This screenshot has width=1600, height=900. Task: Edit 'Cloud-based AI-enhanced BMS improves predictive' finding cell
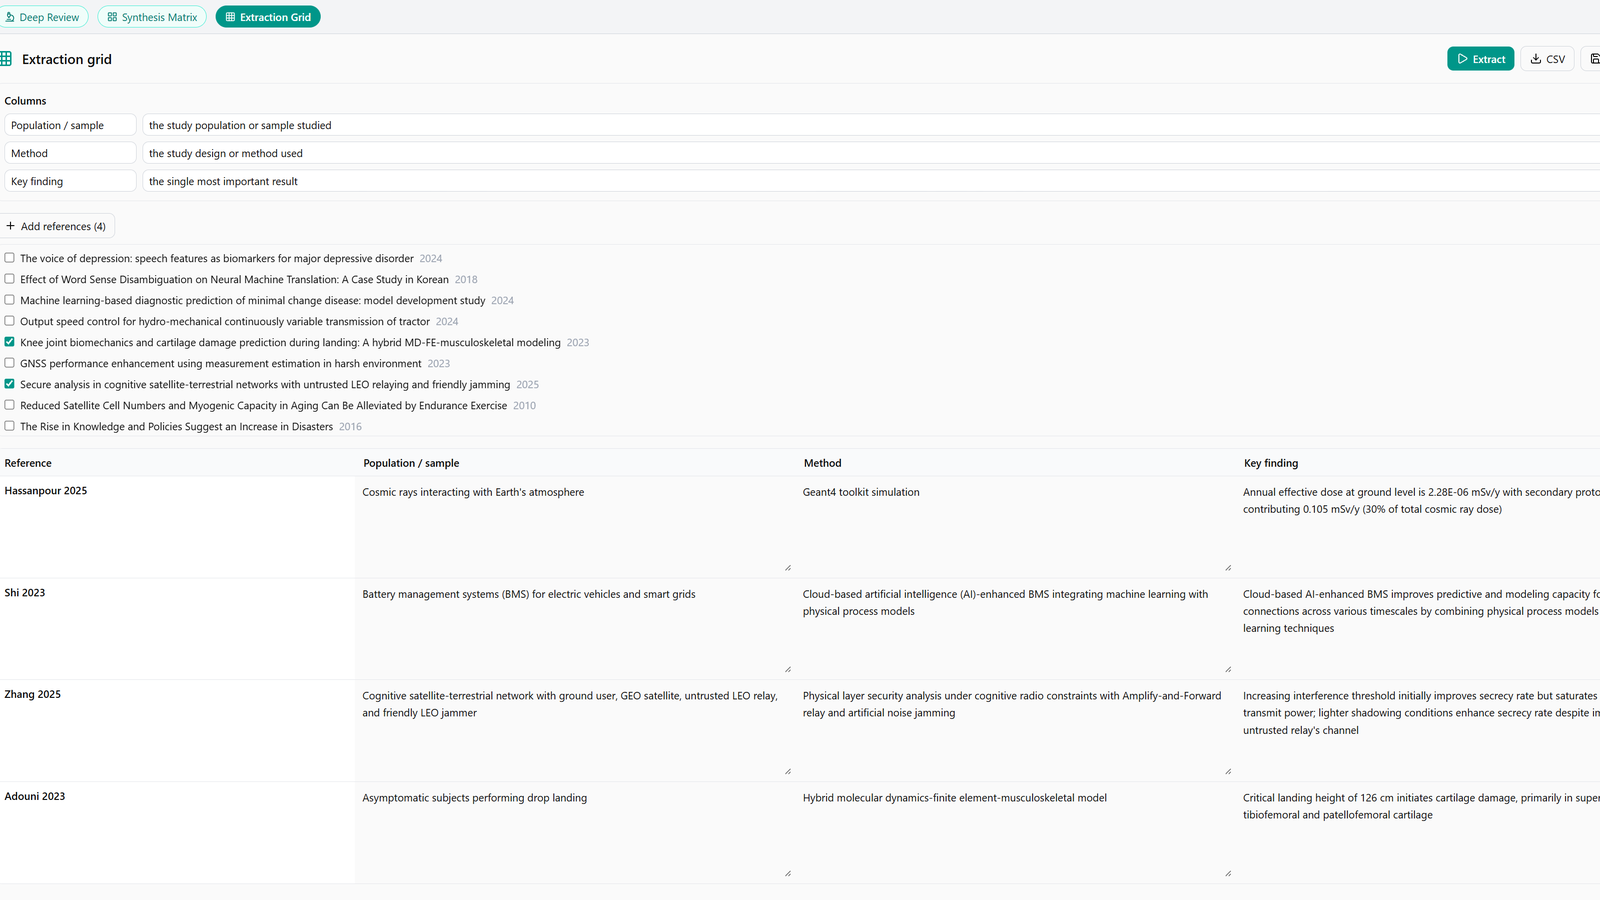pyautogui.click(x=1418, y=629)
